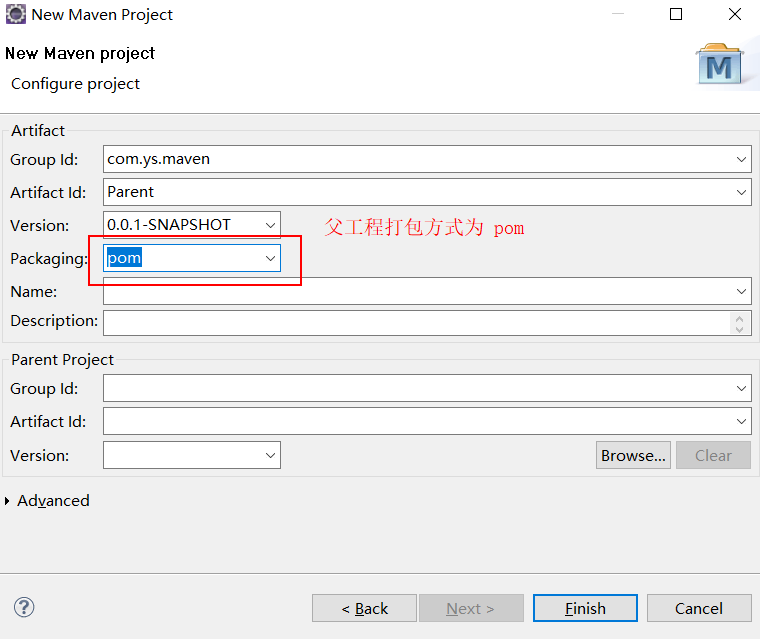Open the Packaging dropdown showing pom
Viewport: 760px width, 639px height.
point(270,258)
